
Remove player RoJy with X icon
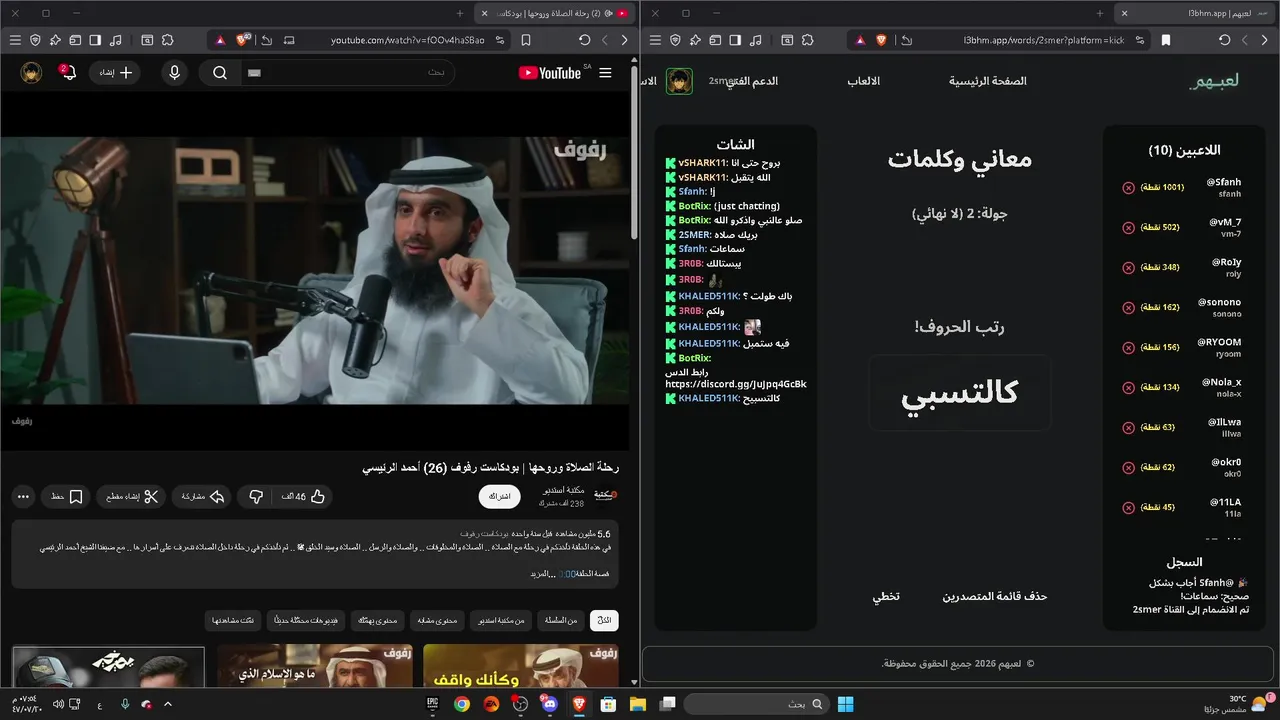pyautogui.click(x=1129, y=267)
